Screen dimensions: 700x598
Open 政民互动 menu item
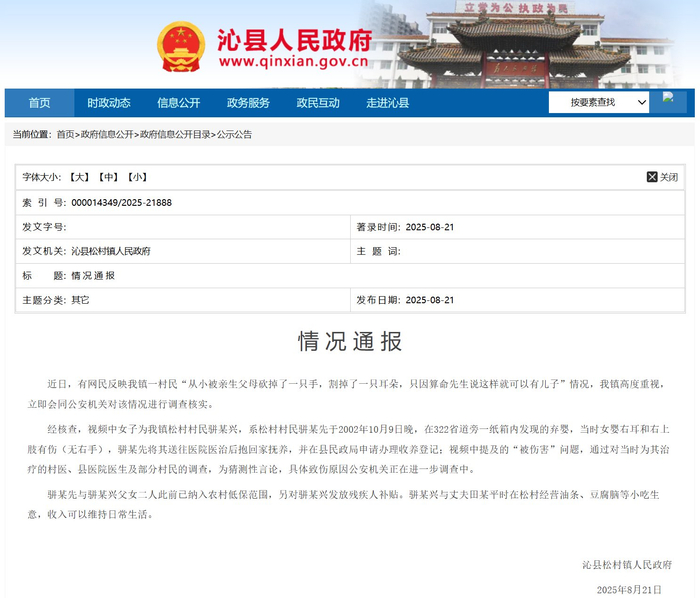pos(318,103)
